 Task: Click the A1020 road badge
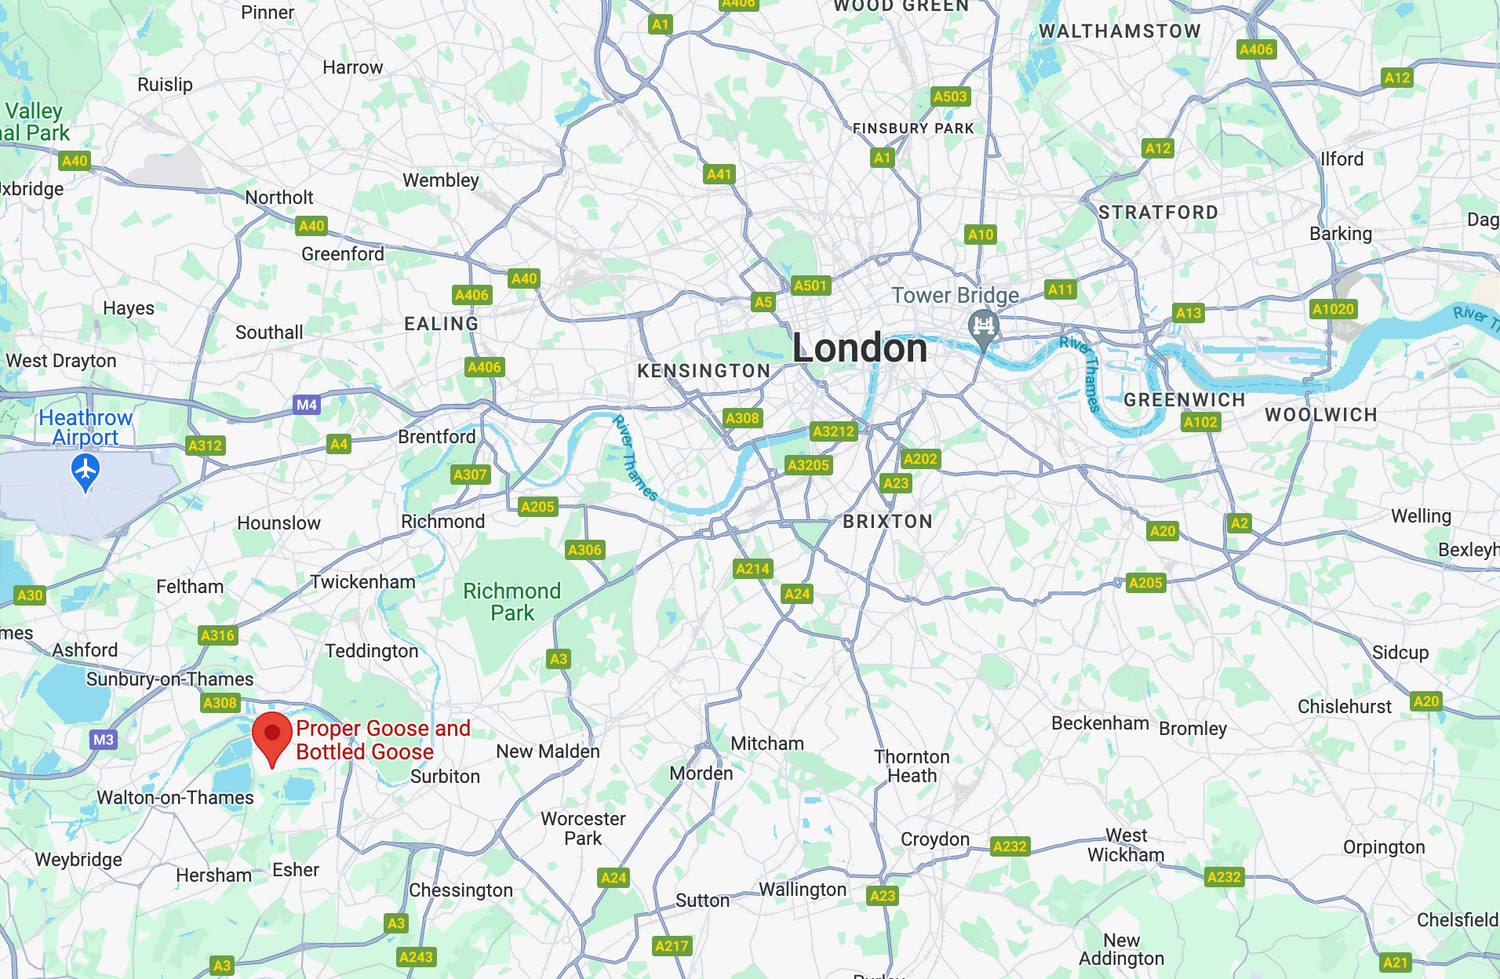[x=1333, y=309]
